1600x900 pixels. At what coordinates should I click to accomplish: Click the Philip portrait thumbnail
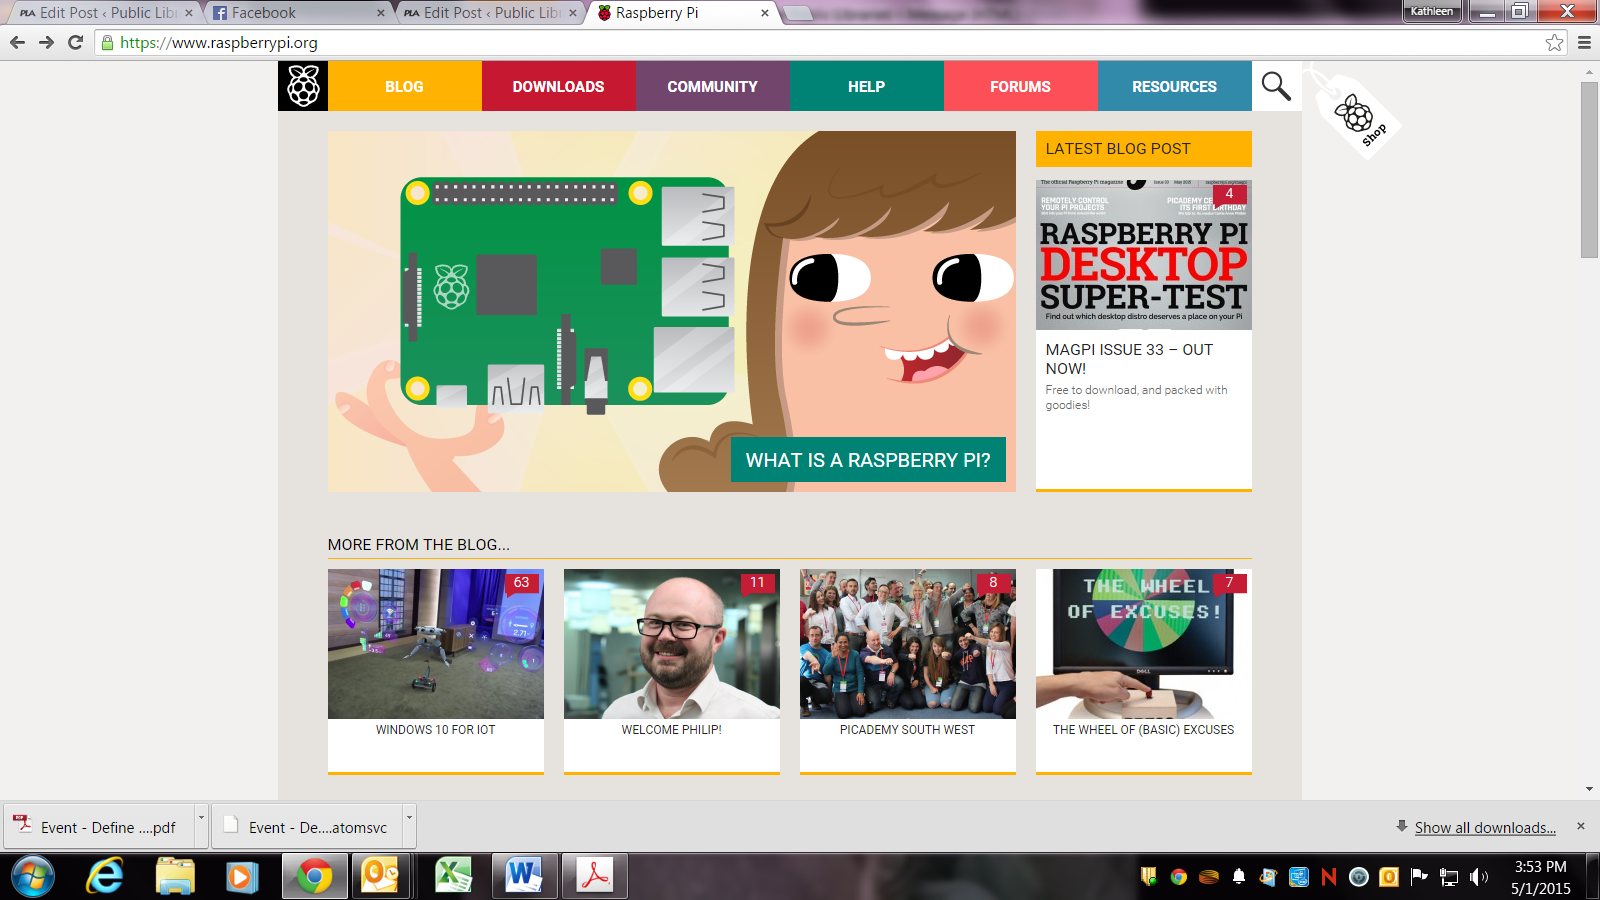coord(672,644)
